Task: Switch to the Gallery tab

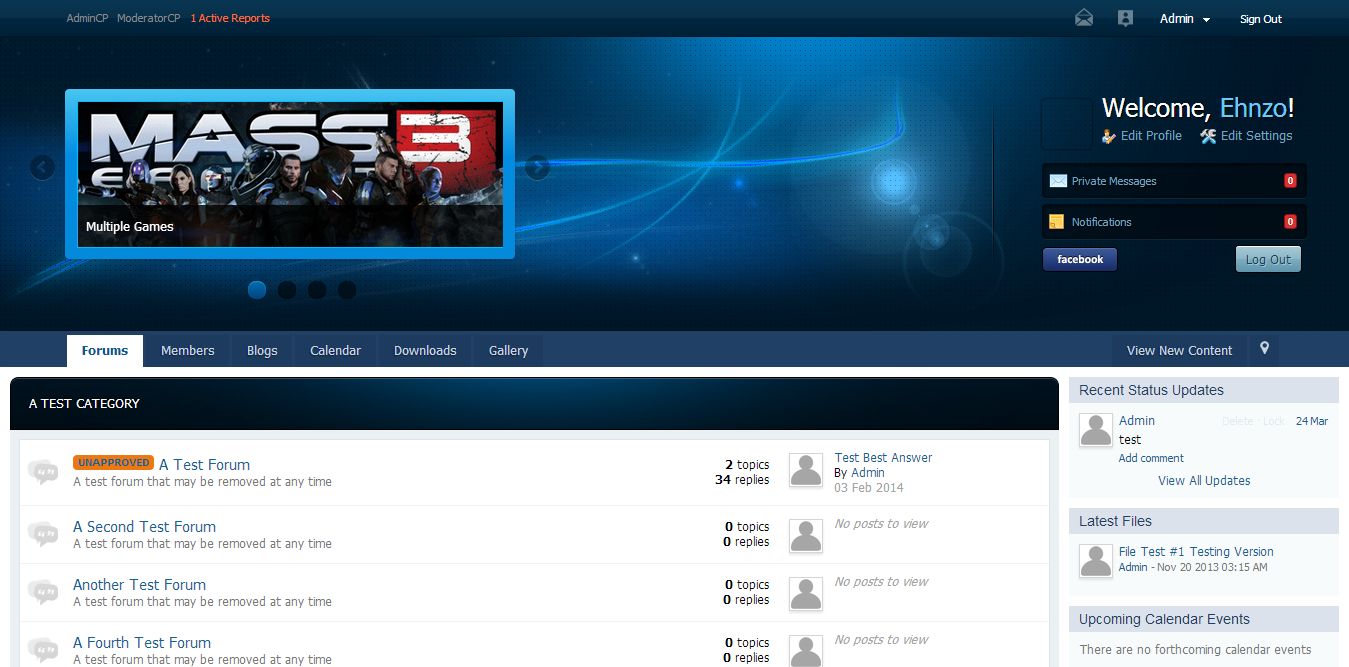Action: 508,351
